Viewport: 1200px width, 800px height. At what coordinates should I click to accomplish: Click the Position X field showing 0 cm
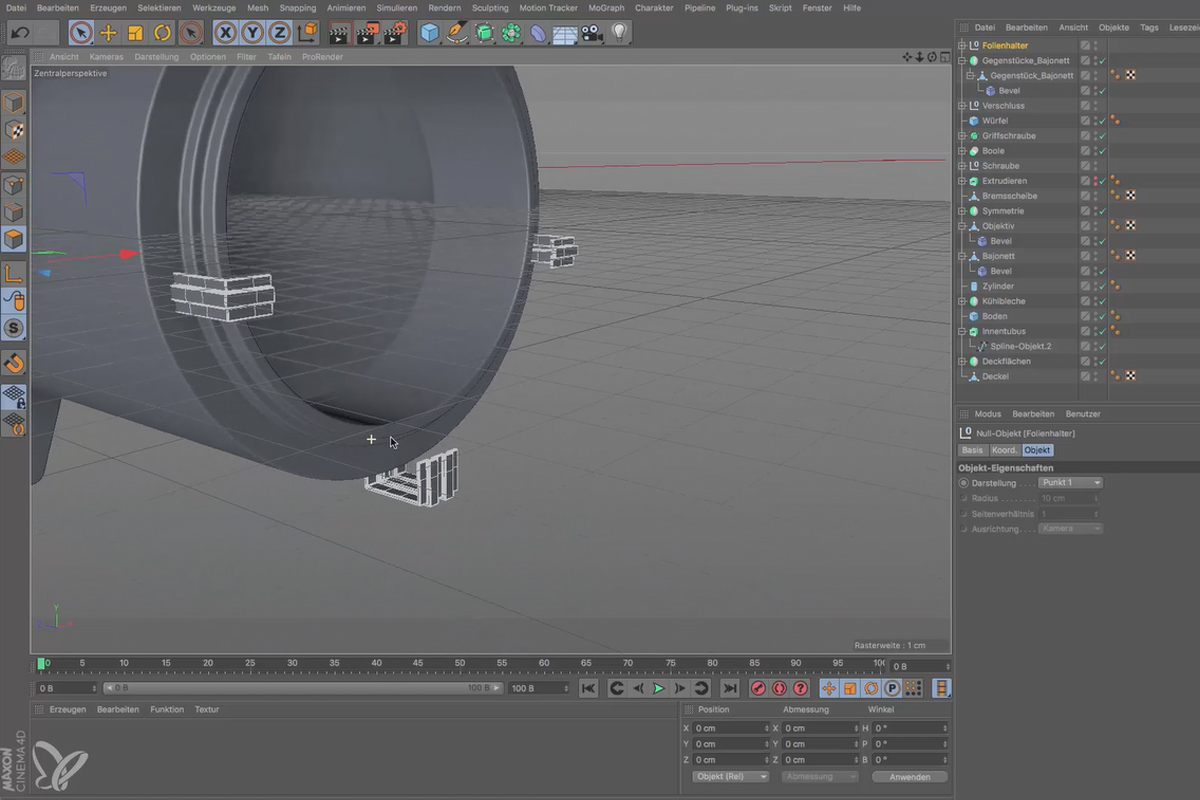point(731,728)
